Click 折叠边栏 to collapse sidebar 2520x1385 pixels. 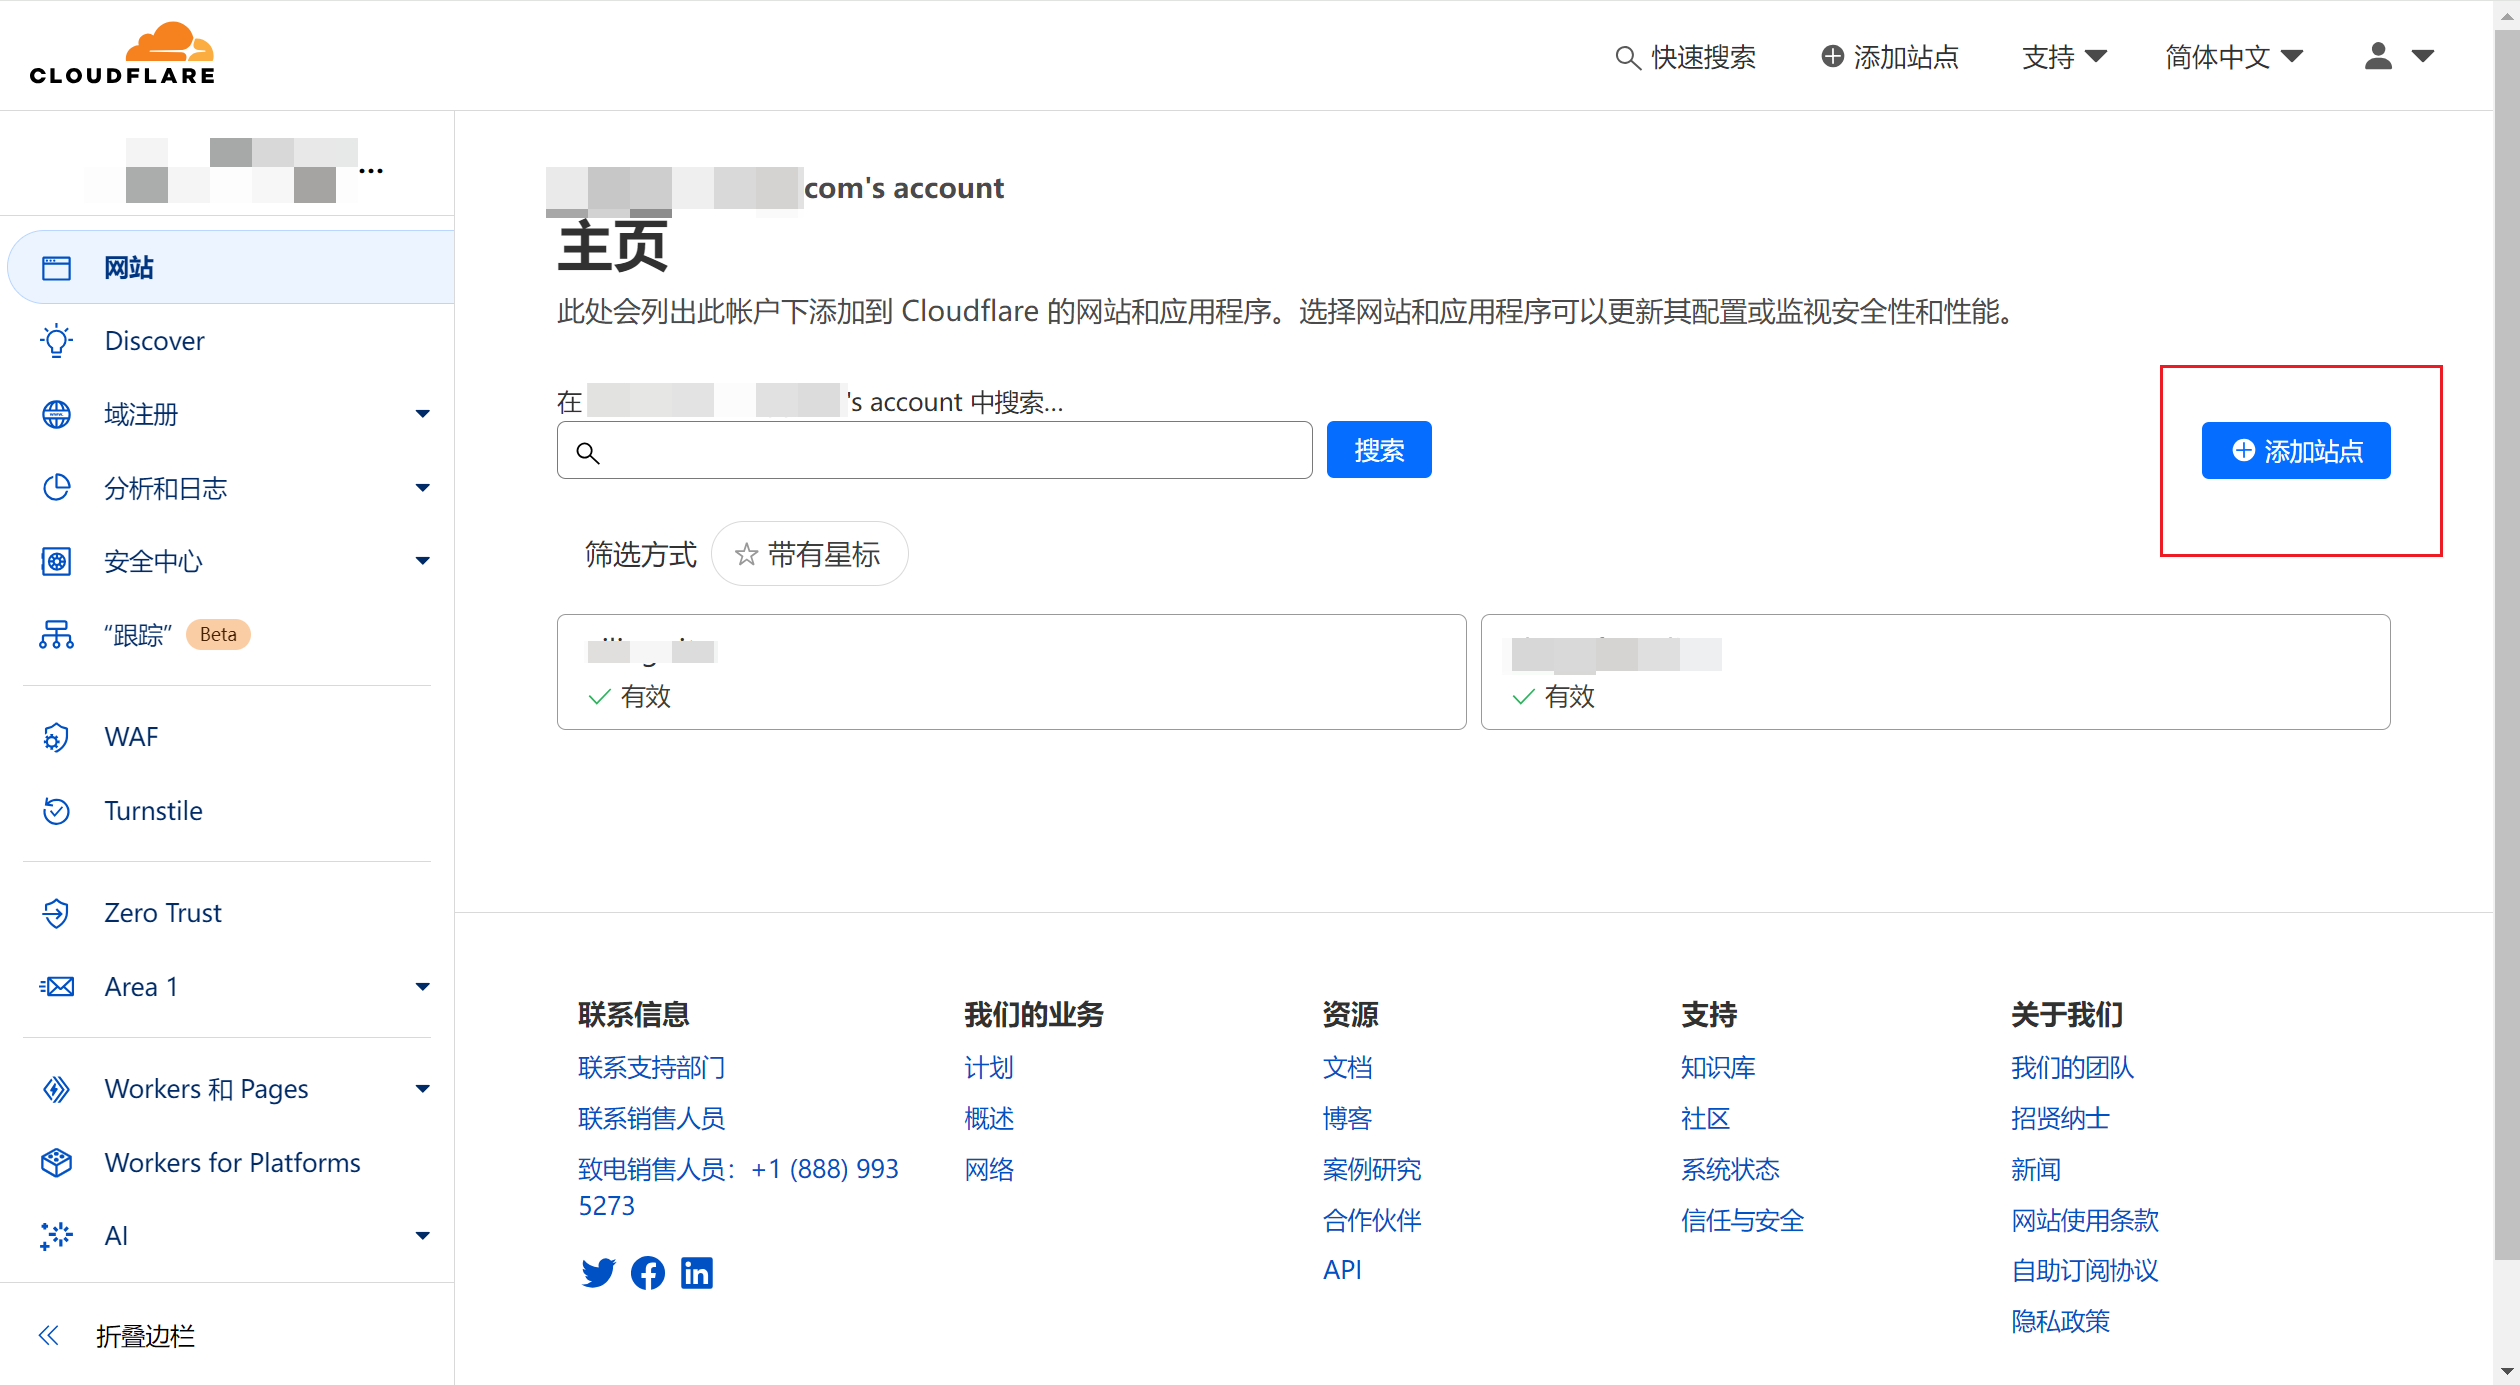pyautogui.click(x=145, y=1335)
